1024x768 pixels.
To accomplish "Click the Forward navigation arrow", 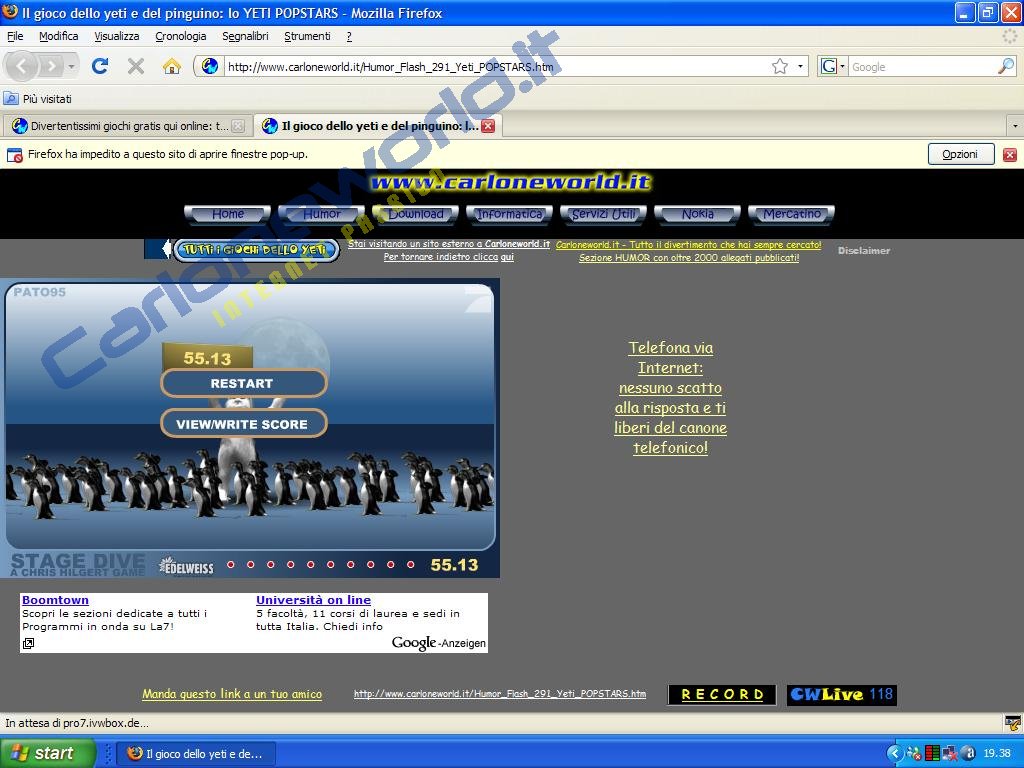I will pyautogui.click(x=51, y=66).
